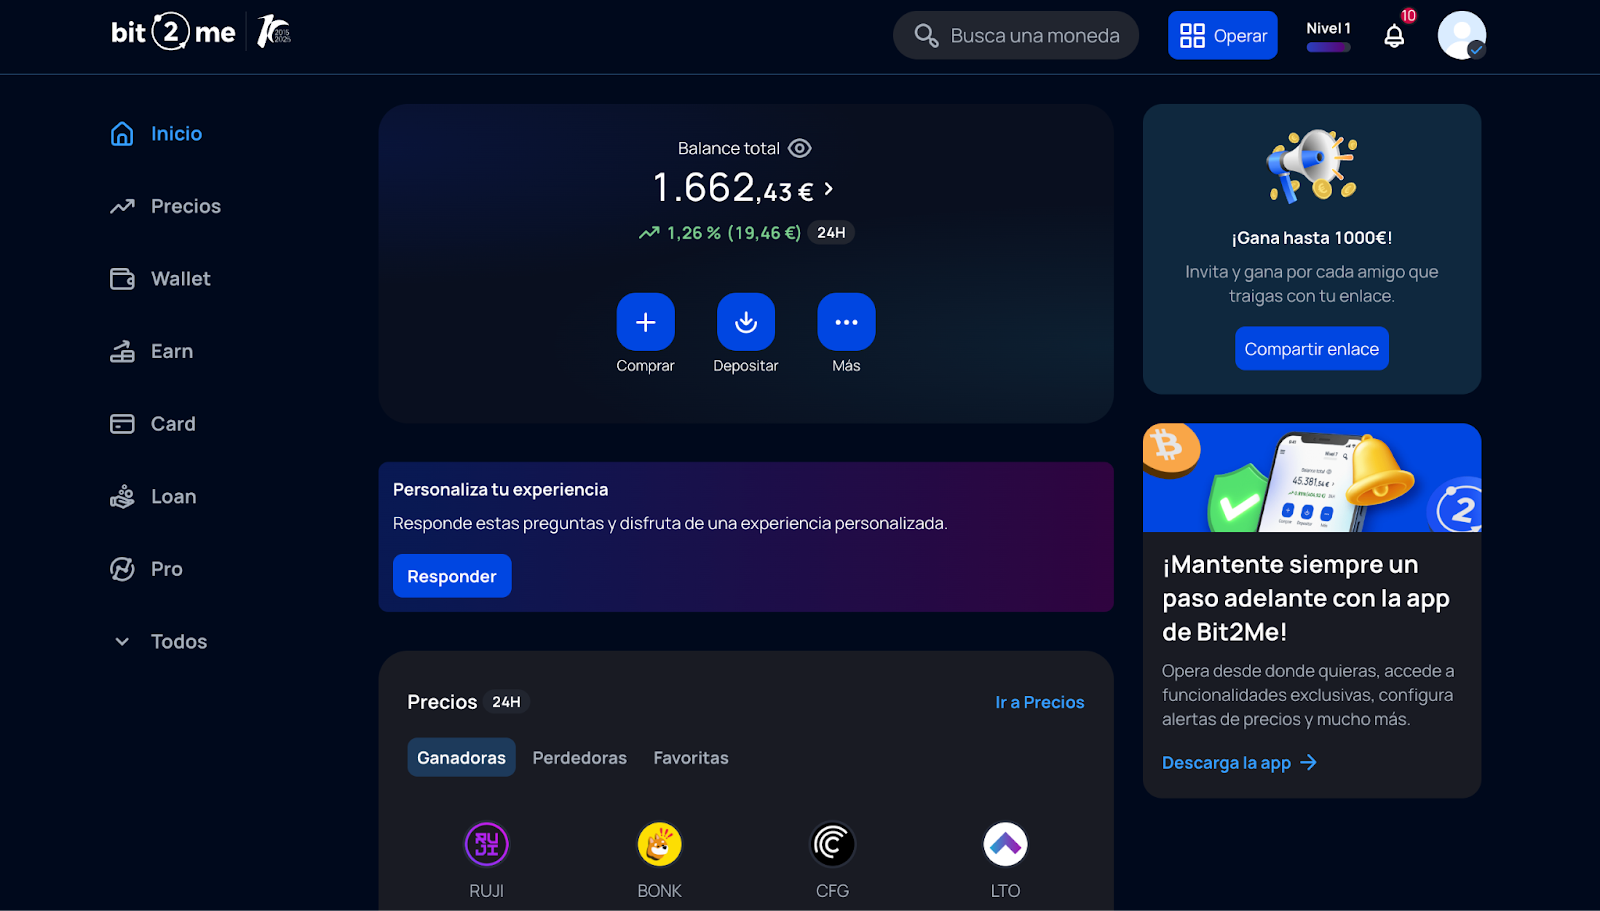Select the Ganadoras tab
This screenshot has height=911, width=1600.
[x=461, y=758]
